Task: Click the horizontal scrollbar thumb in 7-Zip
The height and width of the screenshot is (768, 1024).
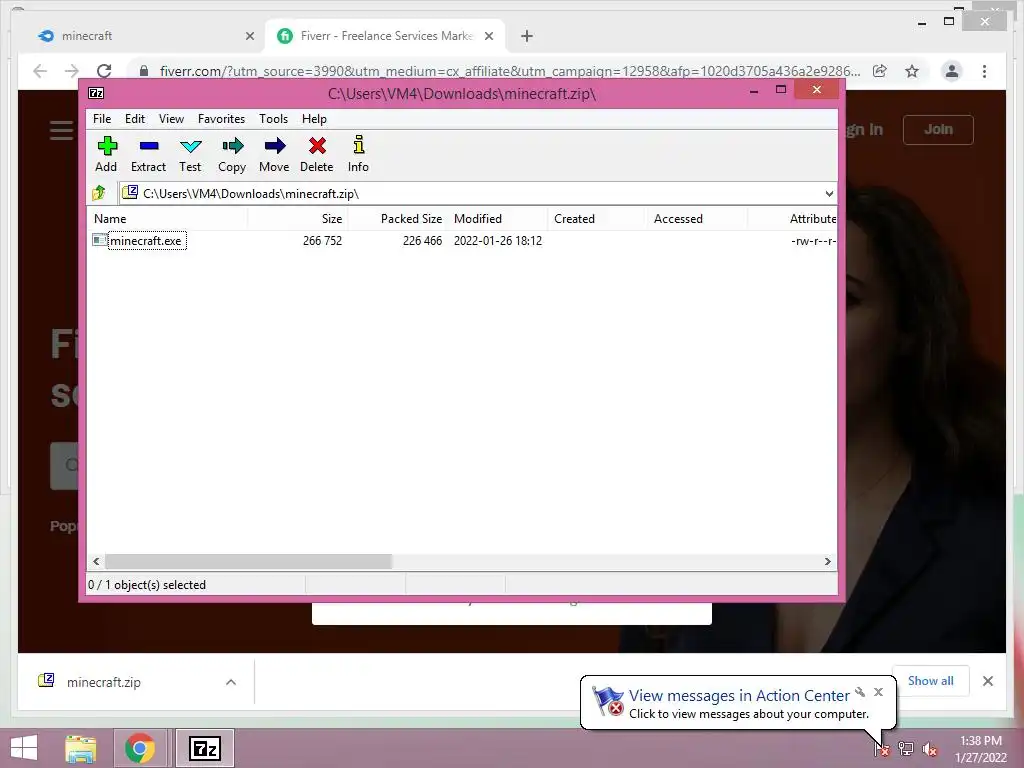Action: pyautogui.click(x=248, y=562)
